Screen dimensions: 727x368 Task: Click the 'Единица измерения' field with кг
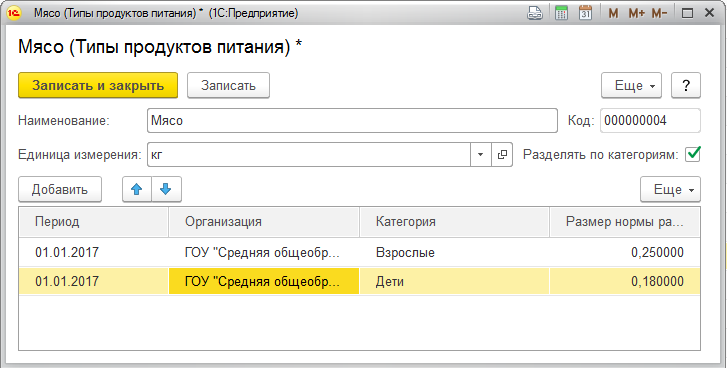click(309, 154)
